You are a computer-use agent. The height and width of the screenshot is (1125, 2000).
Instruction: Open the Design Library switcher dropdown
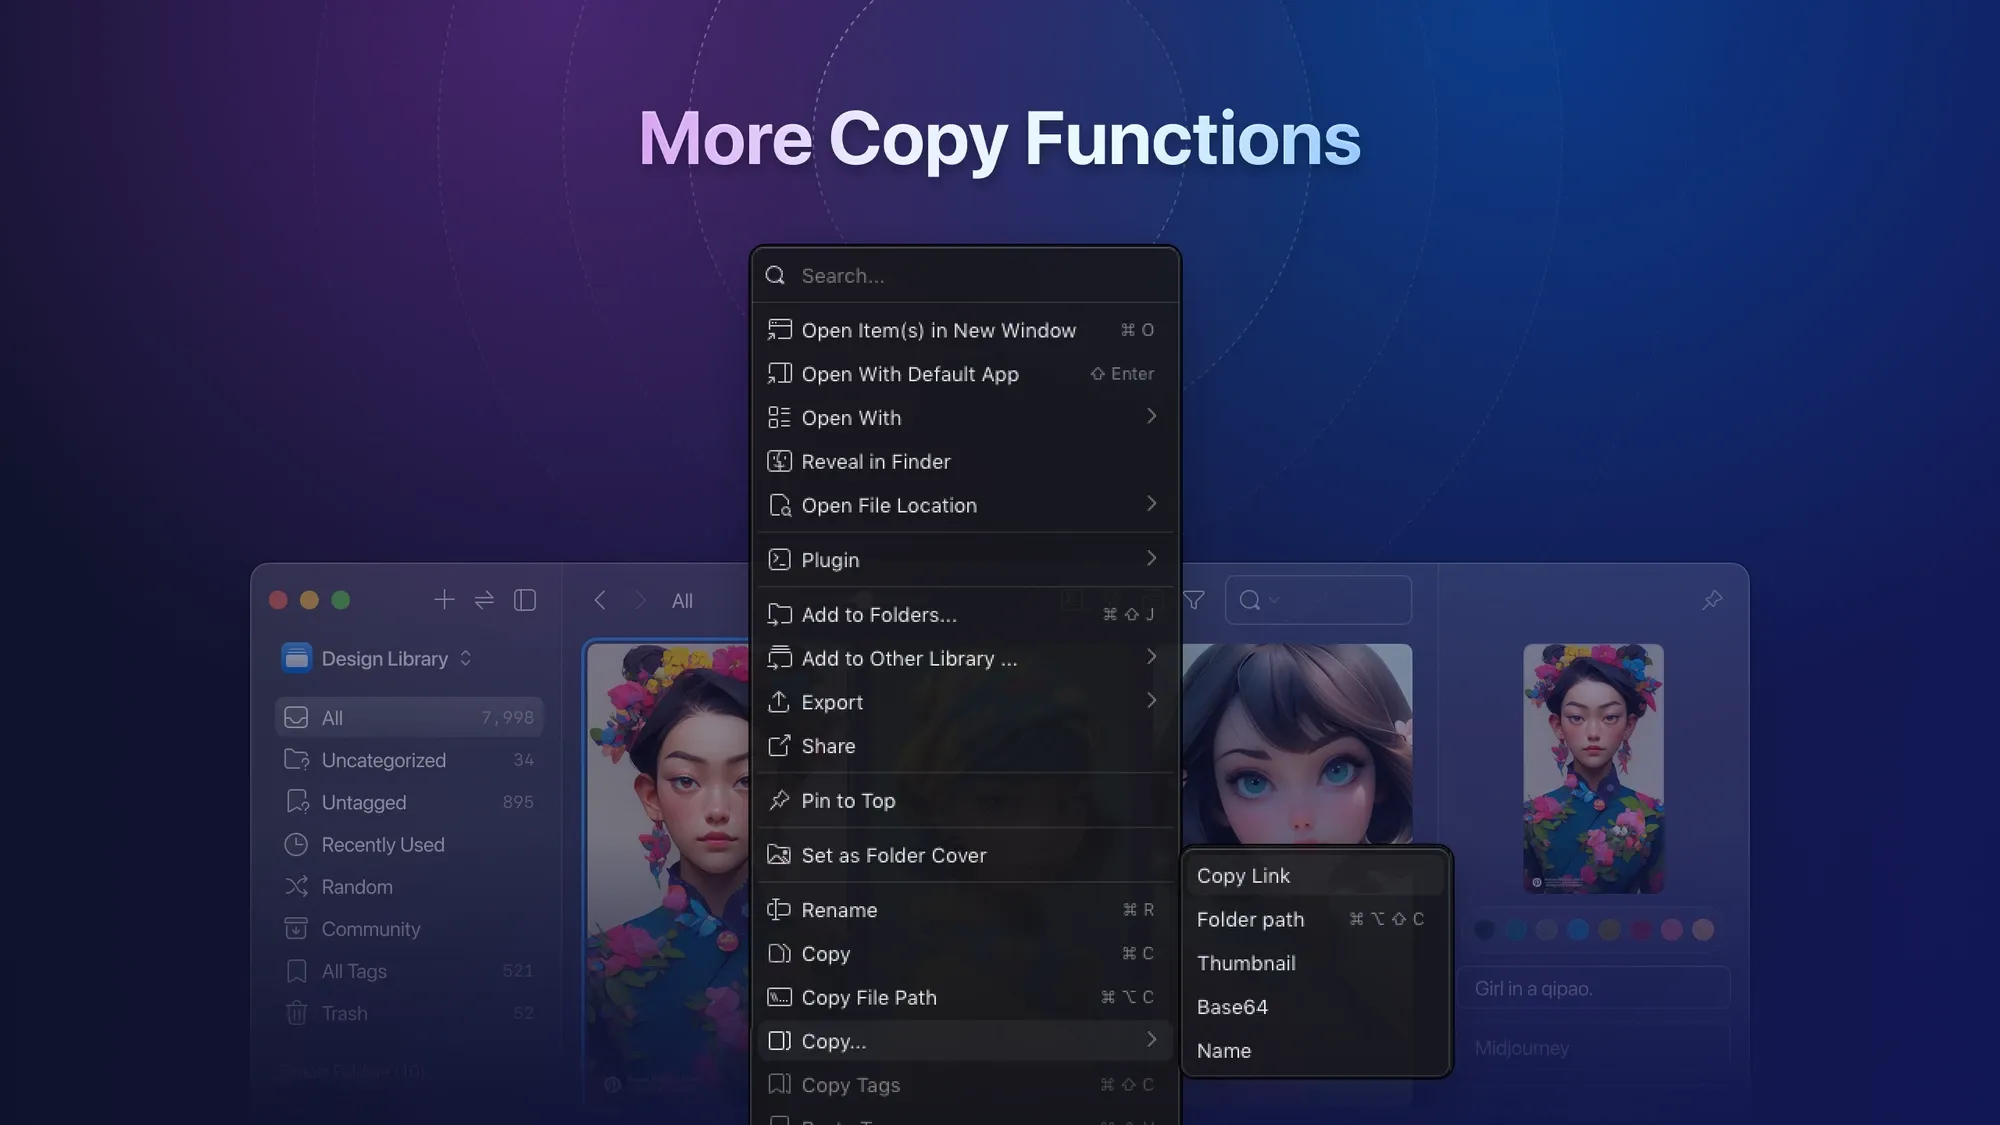pos(377,659)
